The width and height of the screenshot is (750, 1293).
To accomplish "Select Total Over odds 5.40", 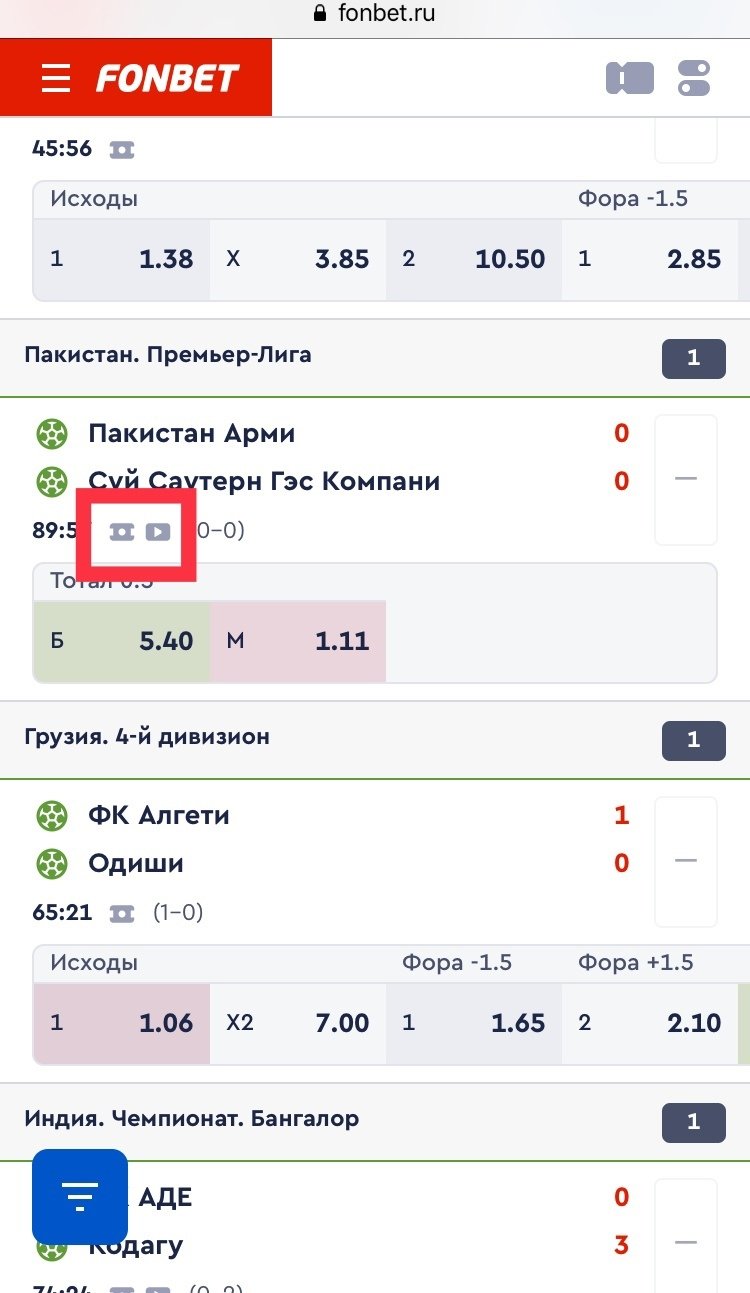I will tap(122, 641).
